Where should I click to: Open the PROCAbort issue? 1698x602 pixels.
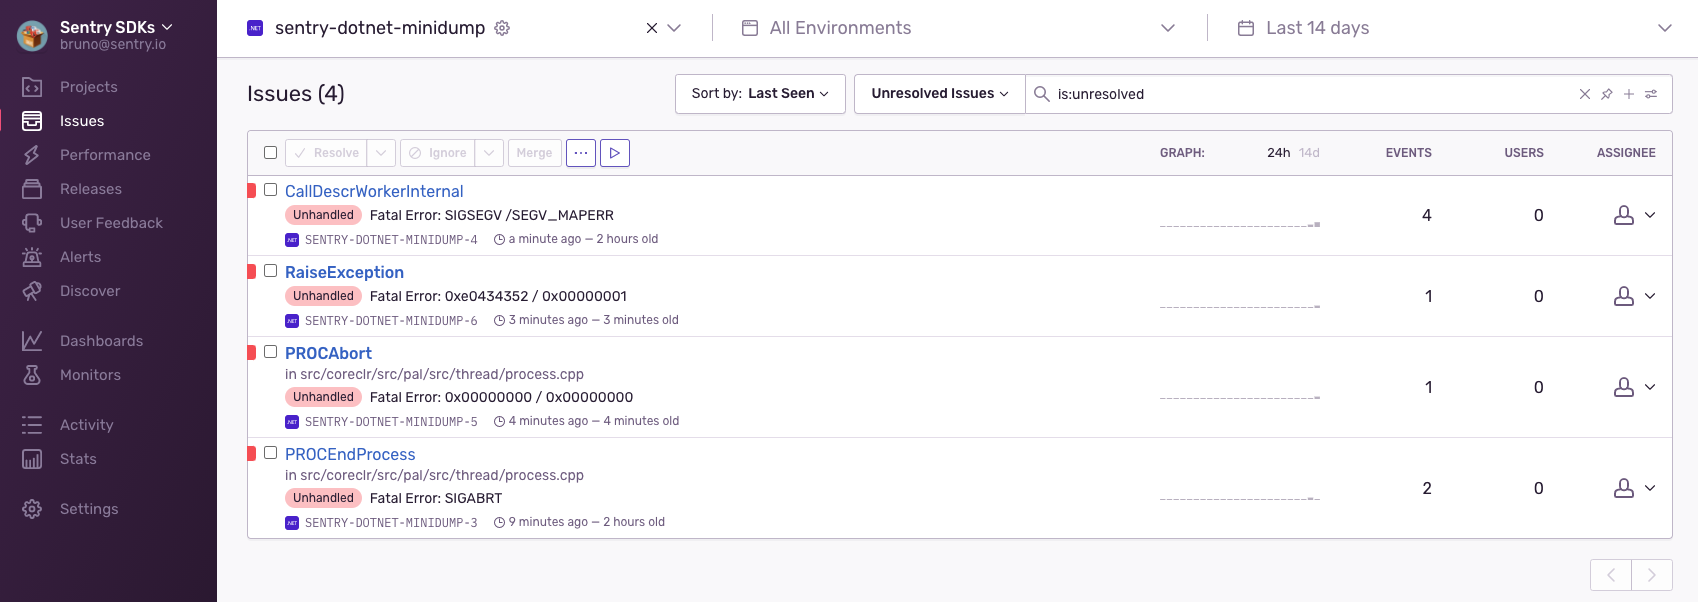tap(328, 353)
